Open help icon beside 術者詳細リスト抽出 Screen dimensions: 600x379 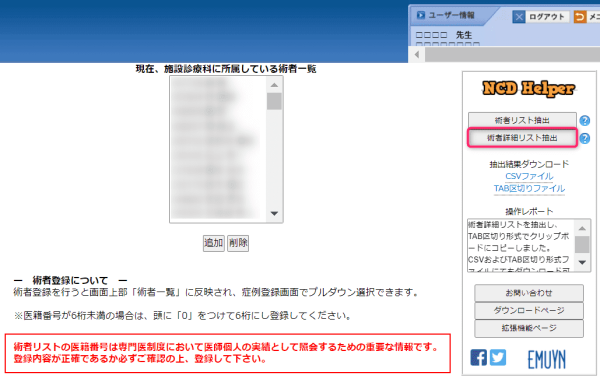585,138
